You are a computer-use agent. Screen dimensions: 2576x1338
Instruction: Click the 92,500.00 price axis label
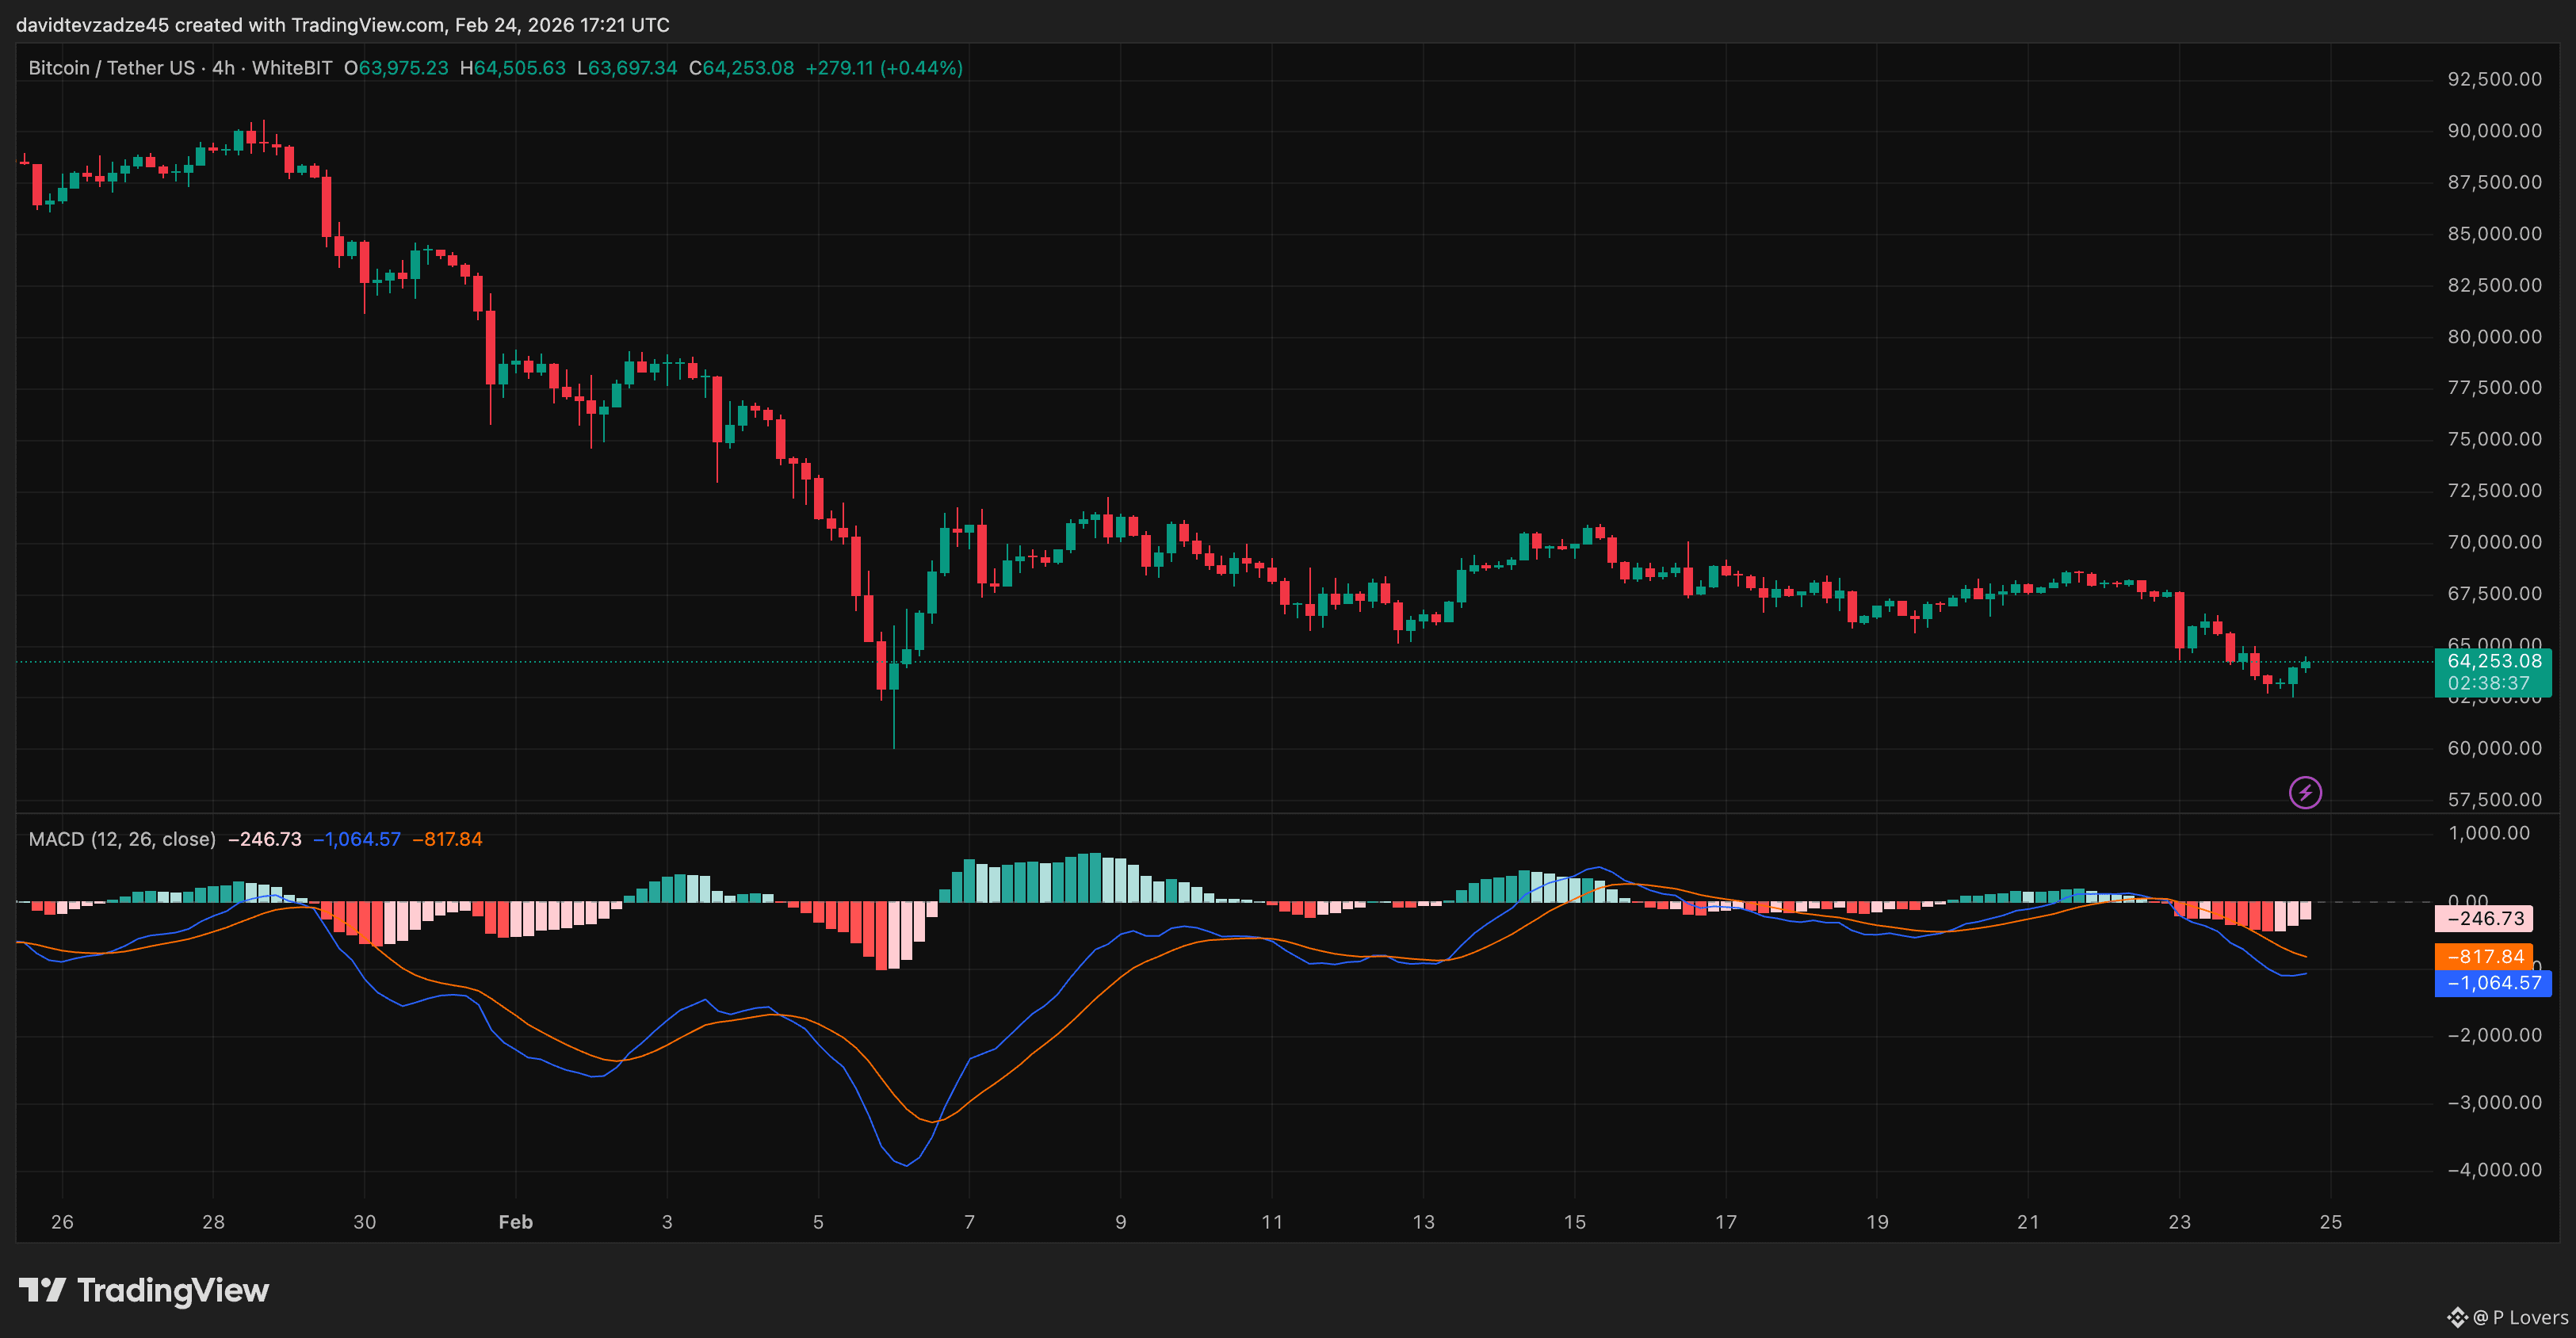pos(2494,79)
